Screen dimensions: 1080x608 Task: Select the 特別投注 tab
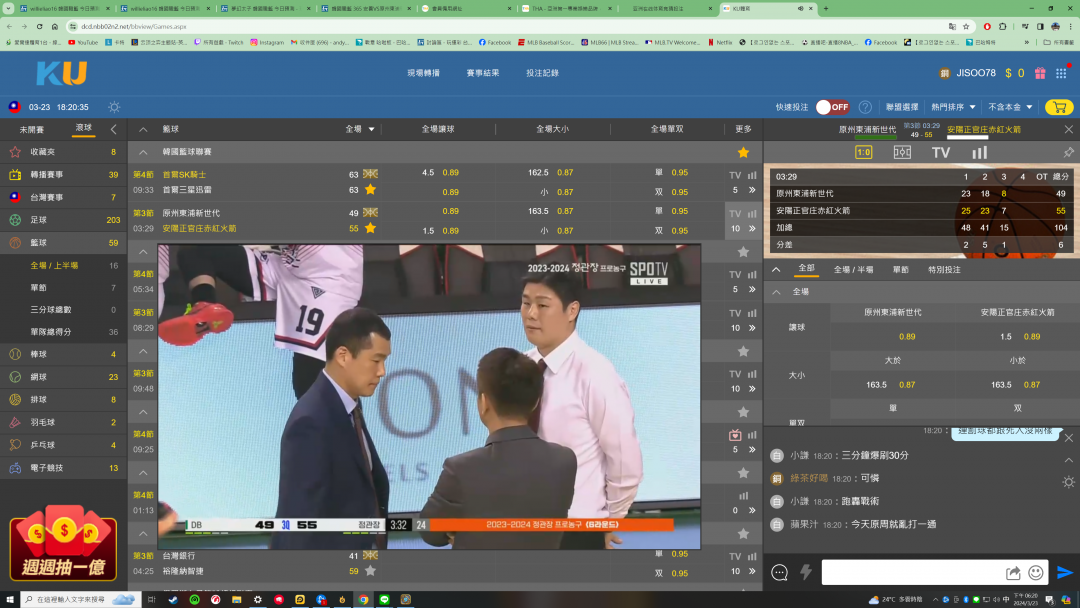[x=944, y=269]
